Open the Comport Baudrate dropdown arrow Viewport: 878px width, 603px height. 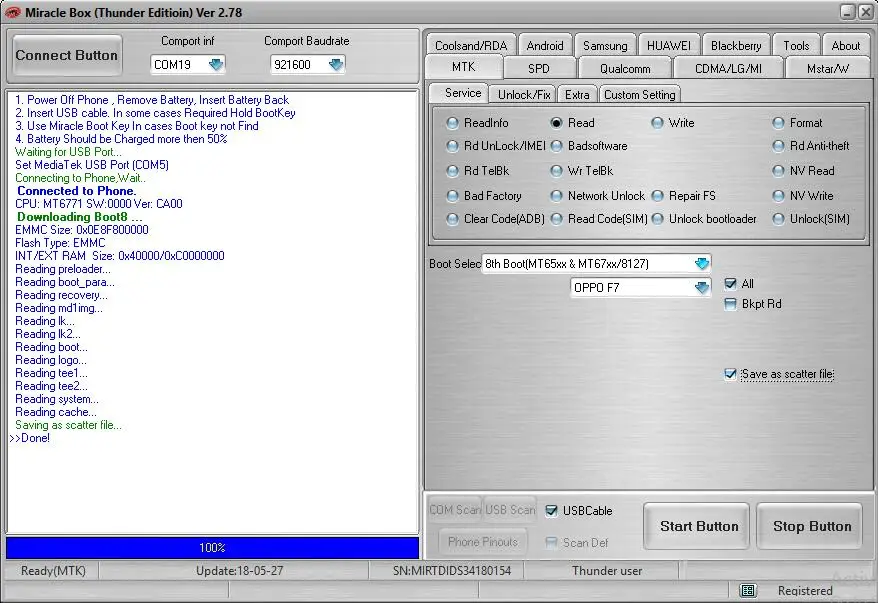tap(336, 64)
